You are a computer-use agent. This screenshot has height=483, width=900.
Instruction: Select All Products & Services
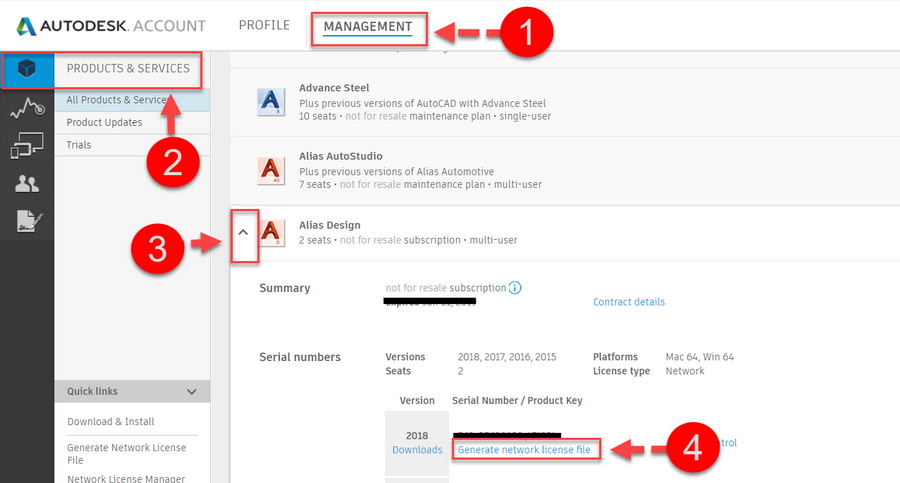pyautogui.click(x=132, y=100)
